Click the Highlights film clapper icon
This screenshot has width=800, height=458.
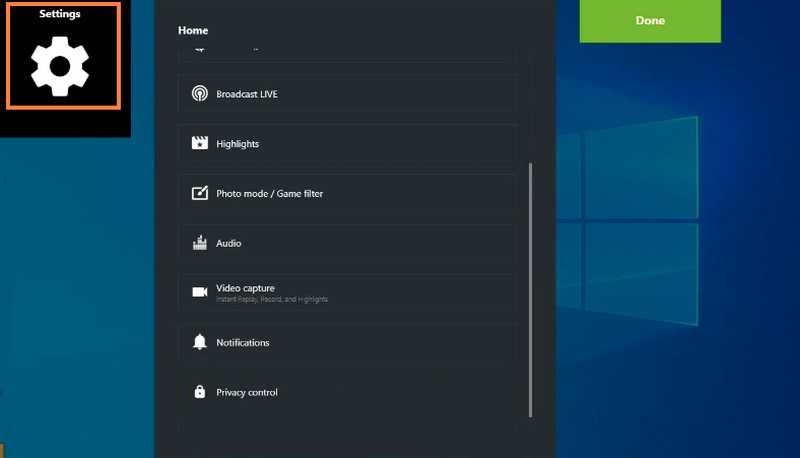(199, 144)
